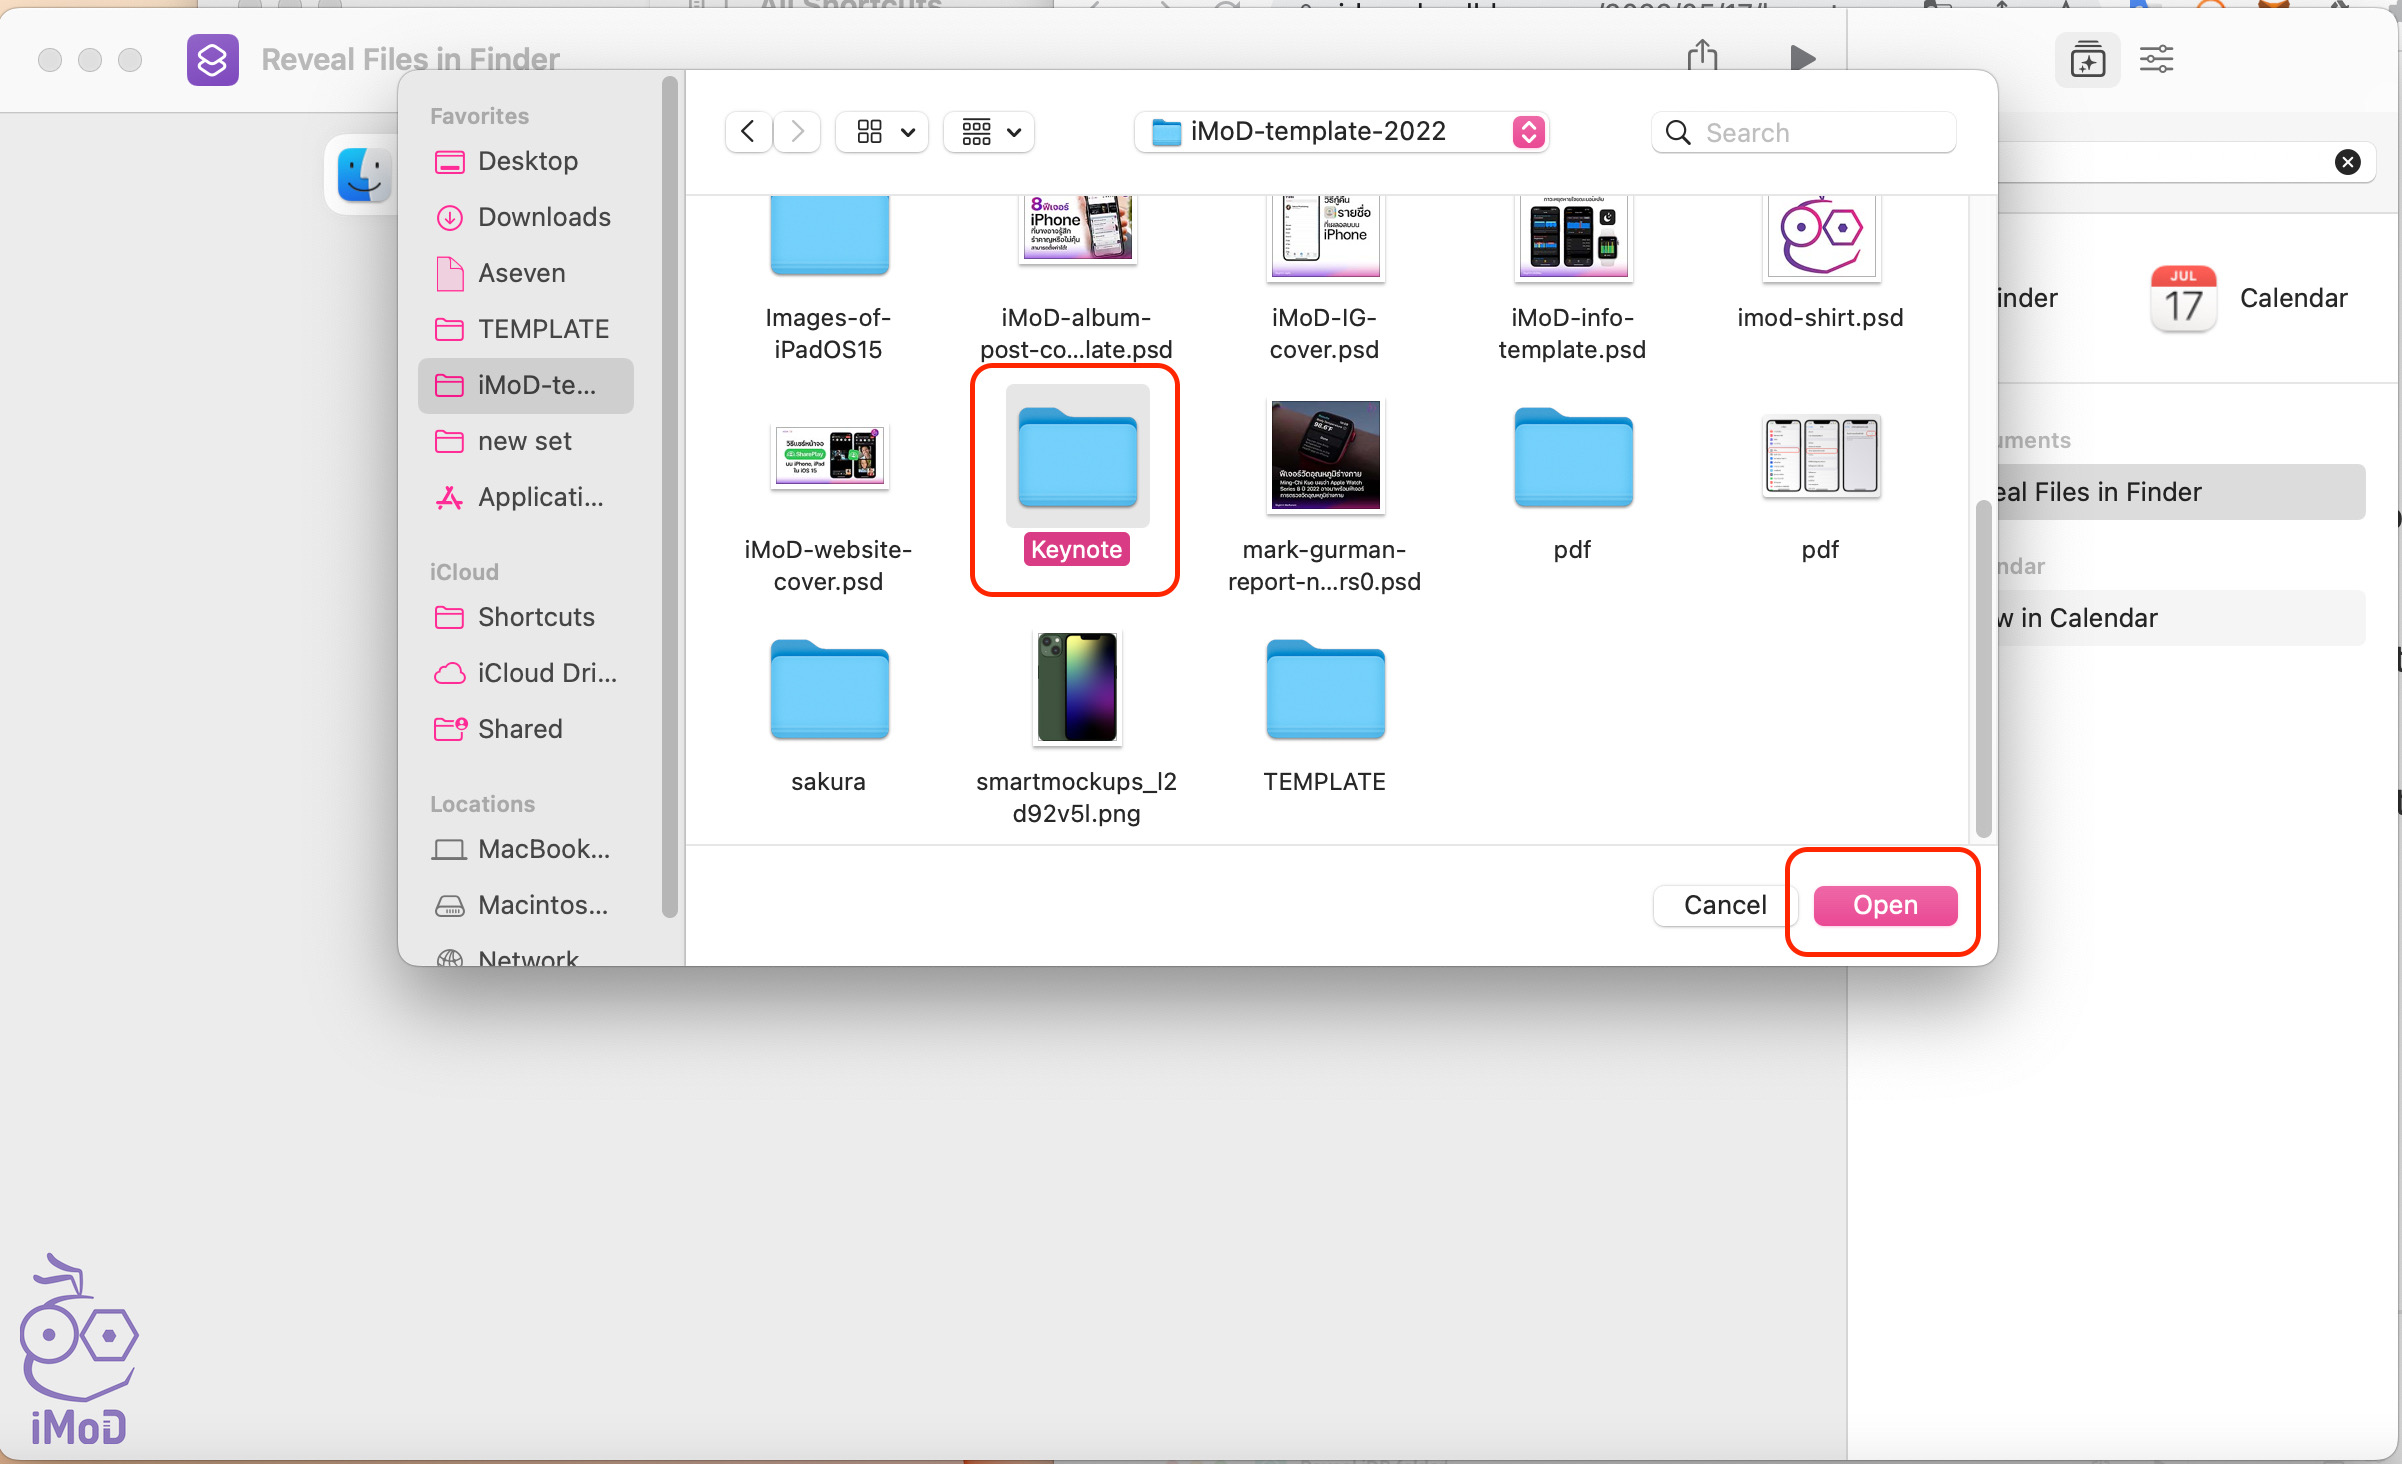
Task: Select smartmockups png thumbnail
Action: tap(1076, 688)
